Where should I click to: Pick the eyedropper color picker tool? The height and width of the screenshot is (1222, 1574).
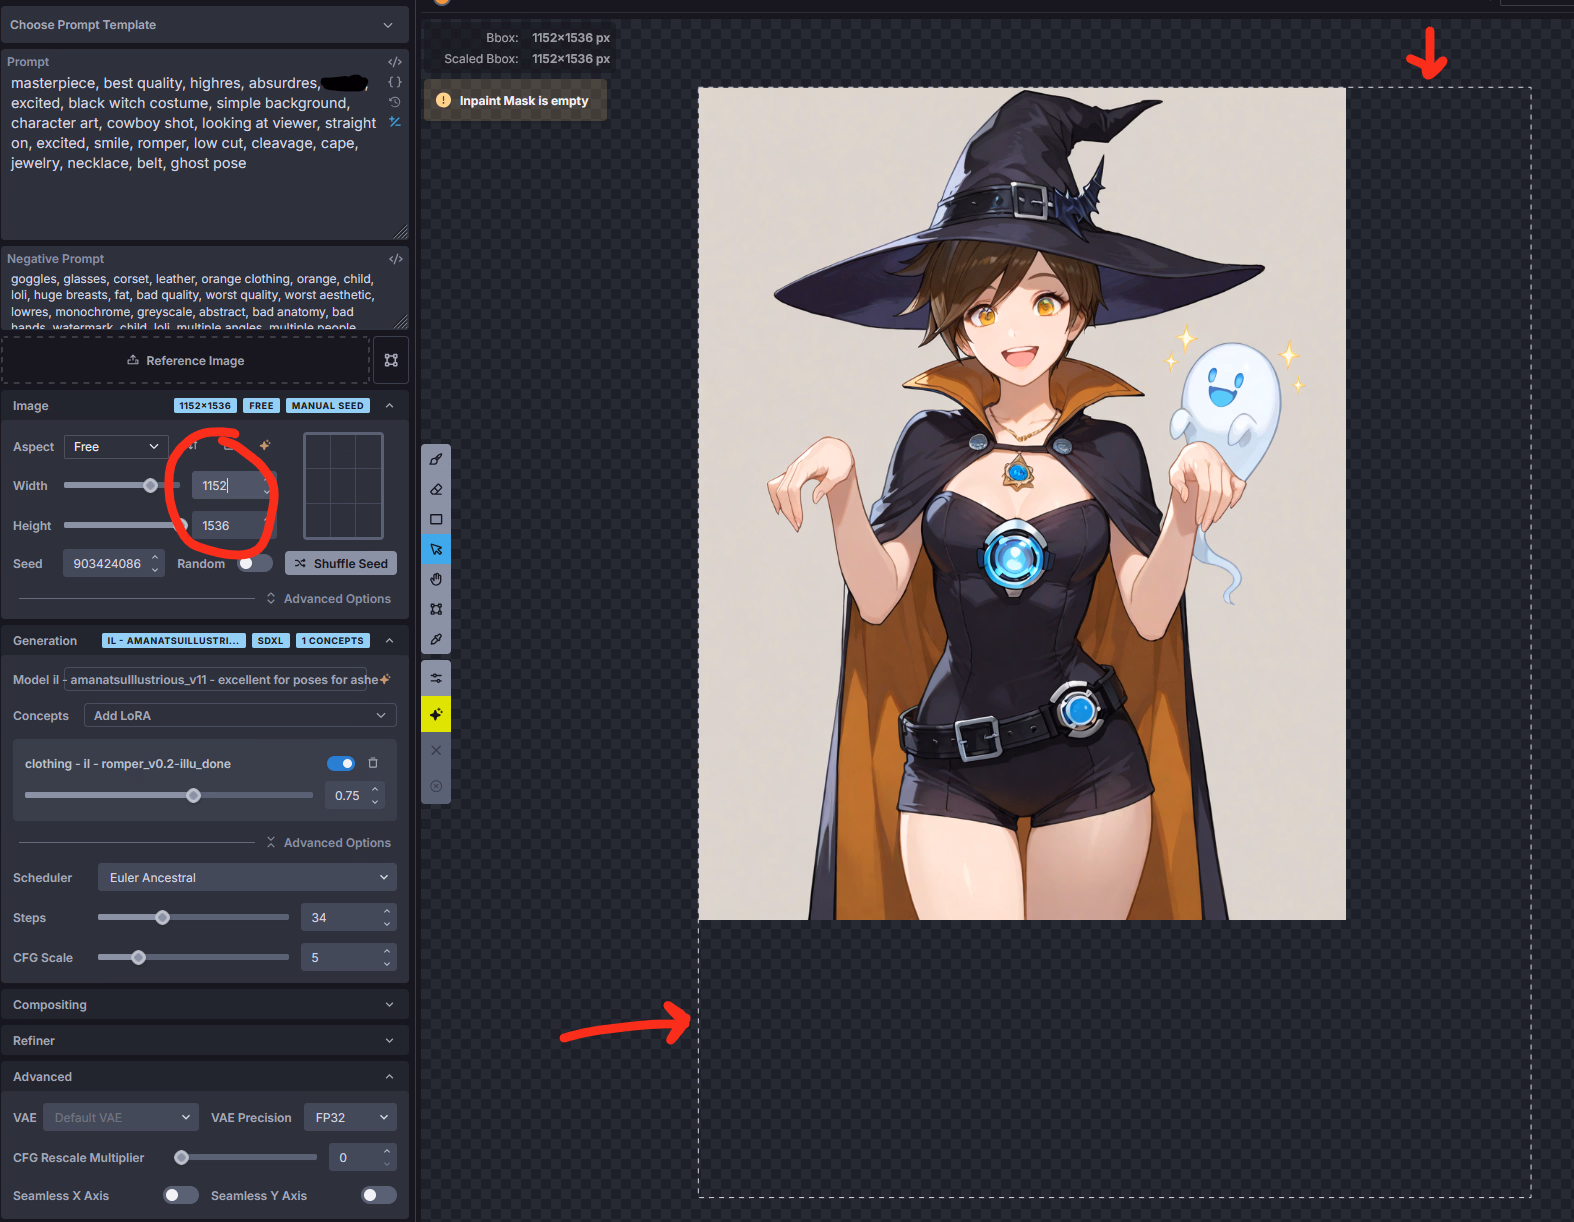coord(436,639)
